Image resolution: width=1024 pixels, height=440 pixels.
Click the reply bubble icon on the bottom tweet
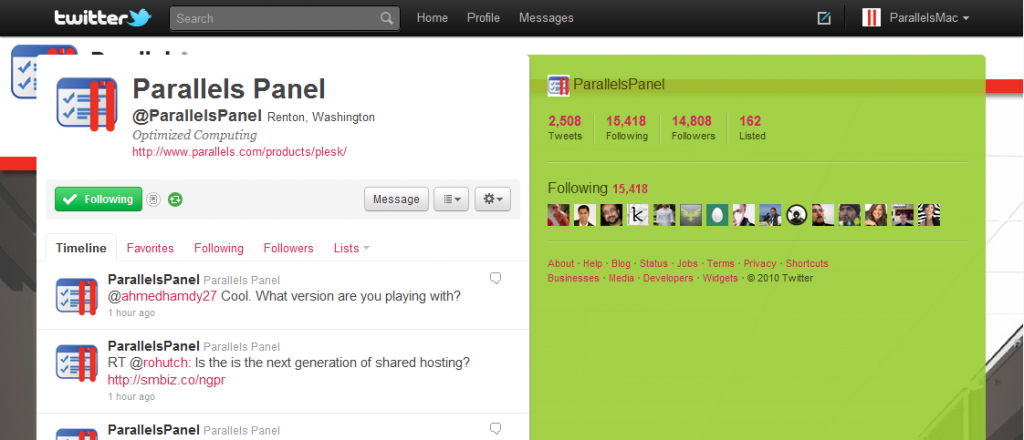point(496,428)
